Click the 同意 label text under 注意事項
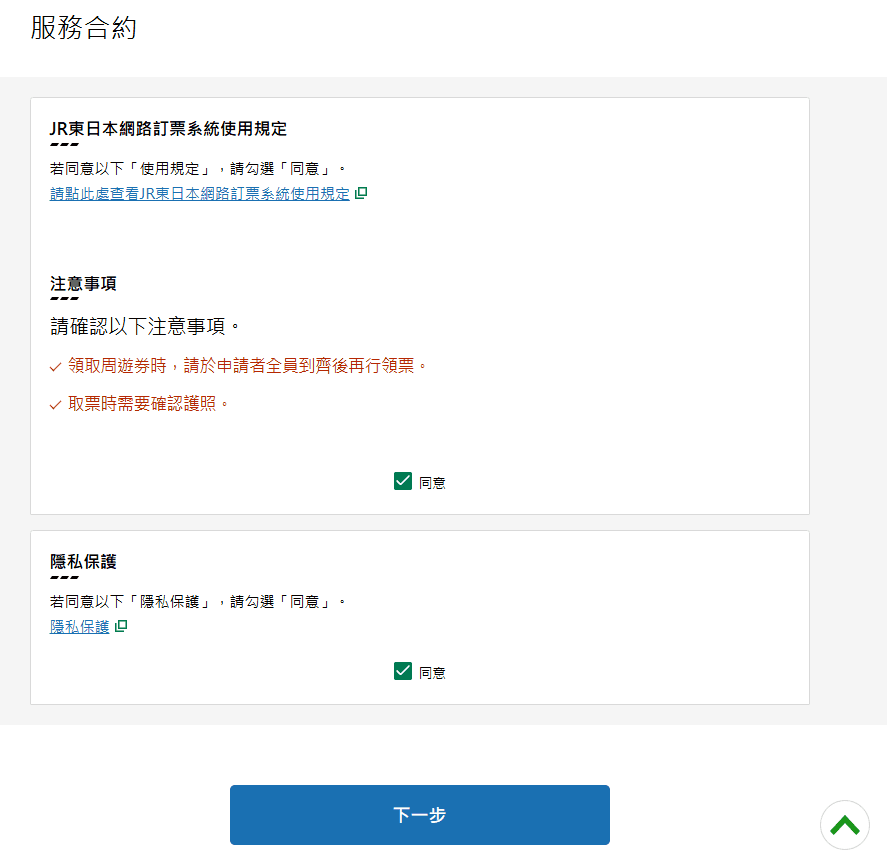The width and height of the screenshot is (887, 864). [x=432, y=483]
